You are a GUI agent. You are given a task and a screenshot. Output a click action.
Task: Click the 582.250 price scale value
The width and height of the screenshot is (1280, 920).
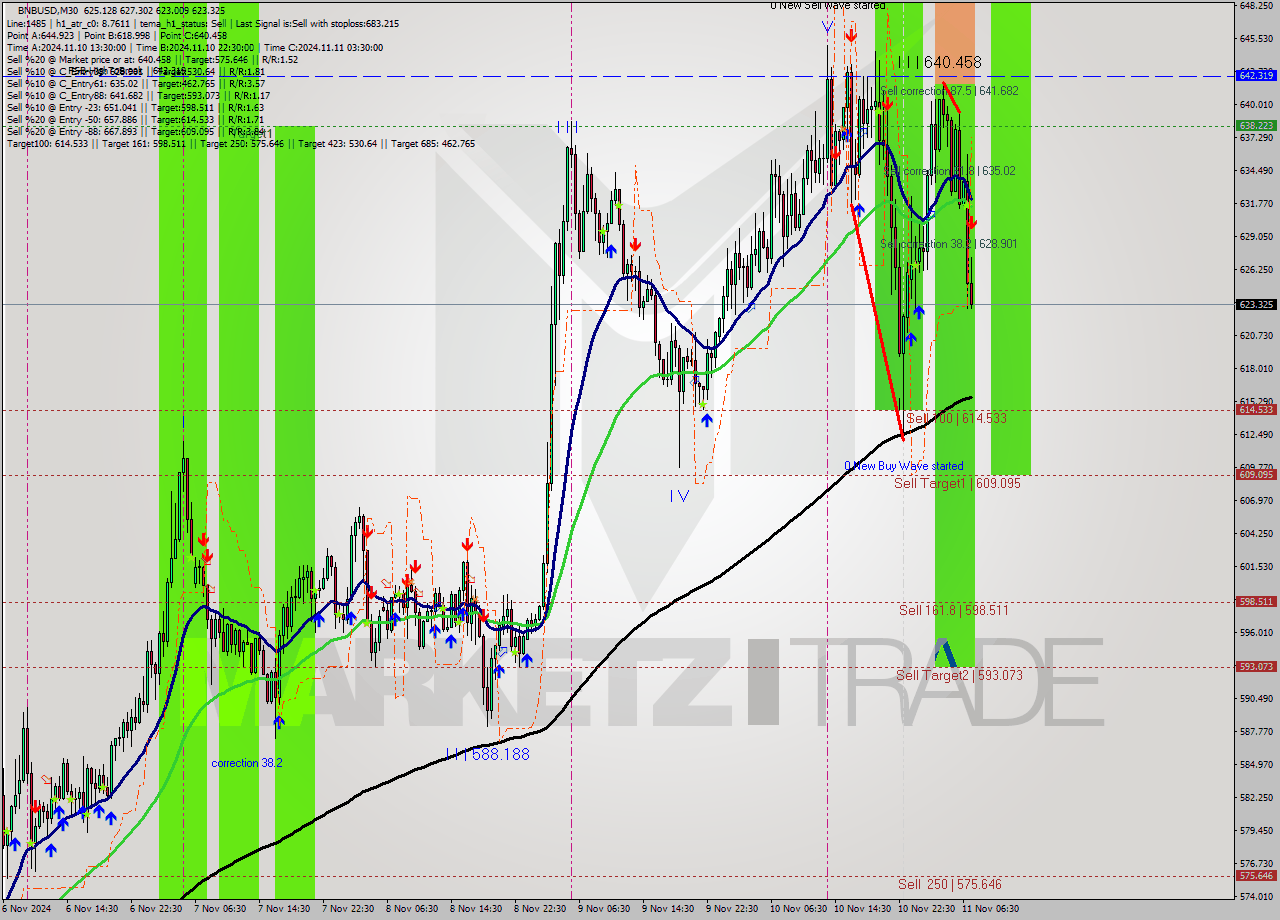(x=1256, y=797)
